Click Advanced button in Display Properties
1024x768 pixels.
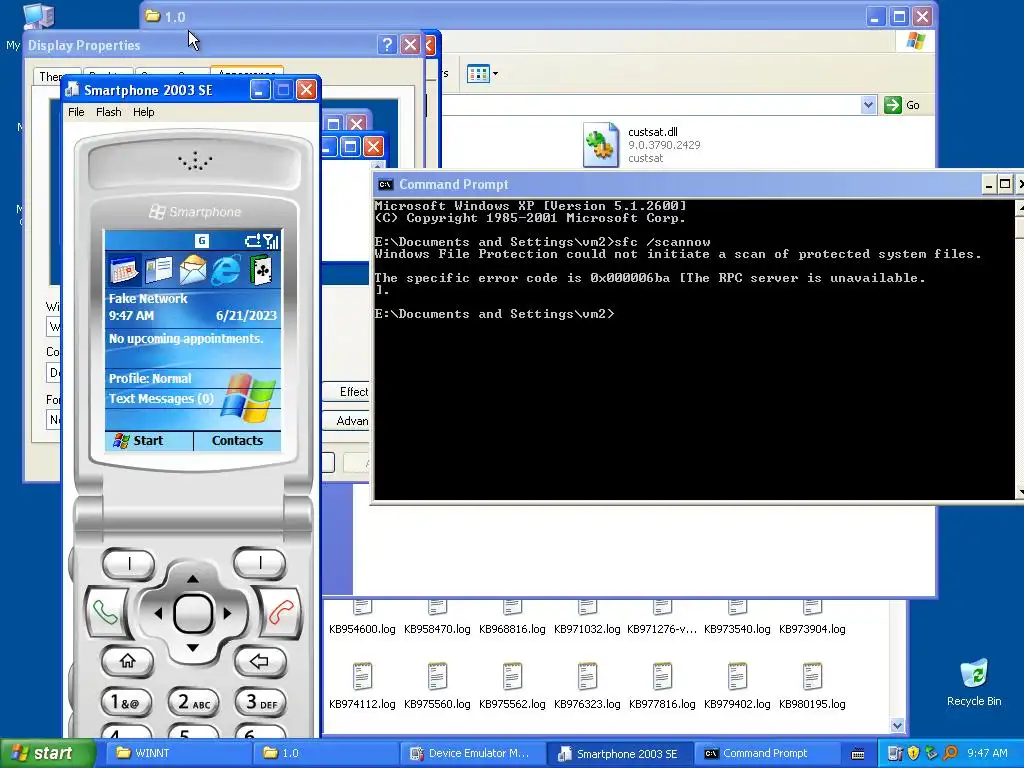pyautogui.click(x=346, y=421)
